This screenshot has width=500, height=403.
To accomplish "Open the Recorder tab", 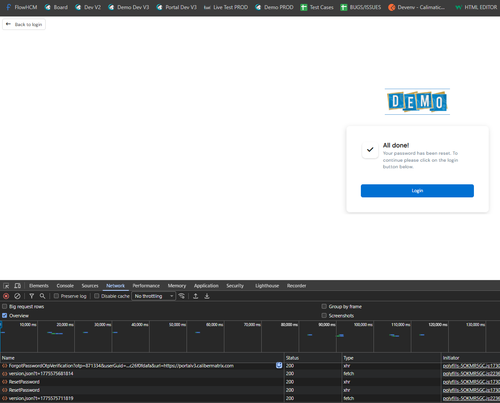I will coord(296,286).
